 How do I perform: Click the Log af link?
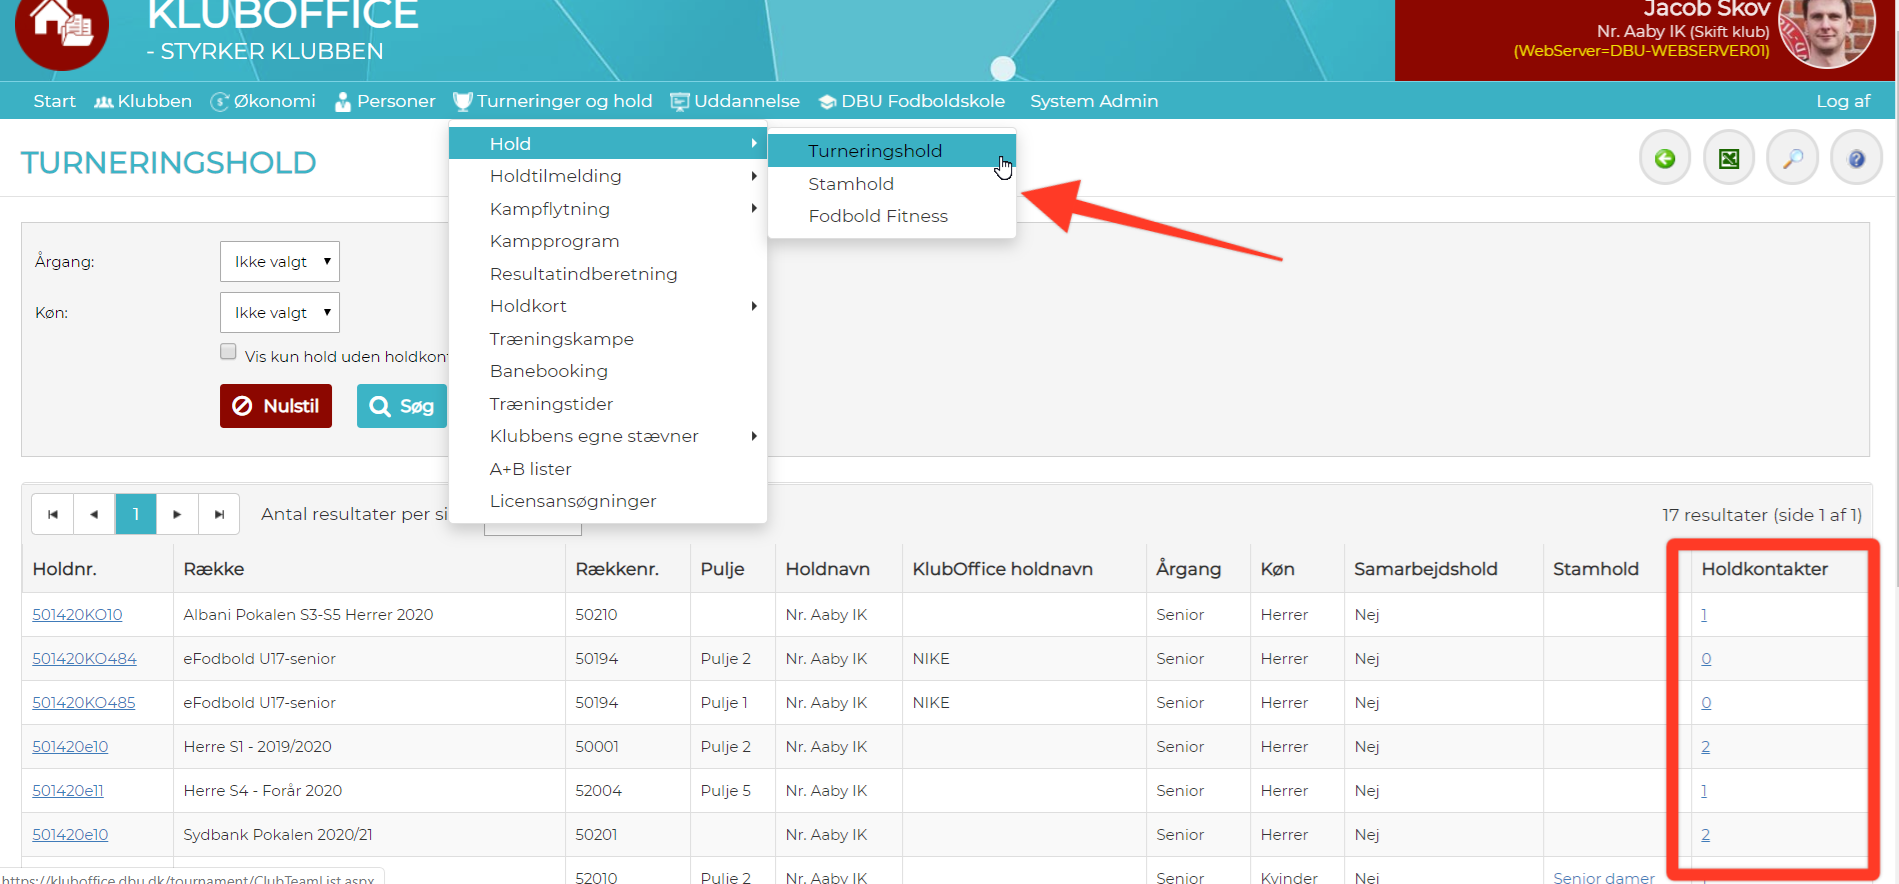pos(1842,101)
